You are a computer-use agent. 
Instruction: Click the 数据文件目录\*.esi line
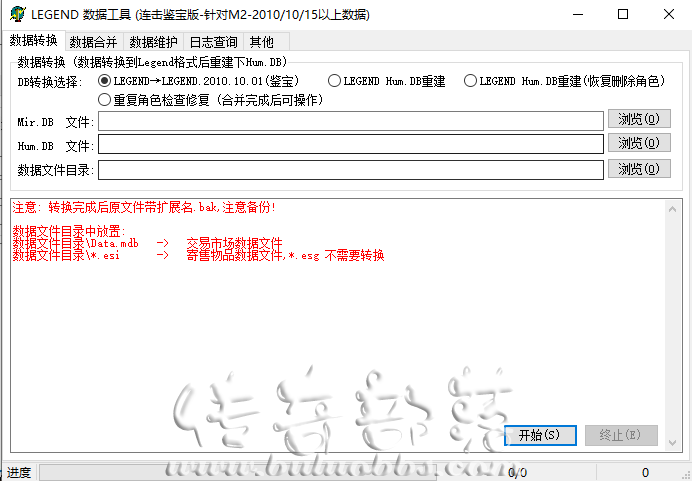199,255
